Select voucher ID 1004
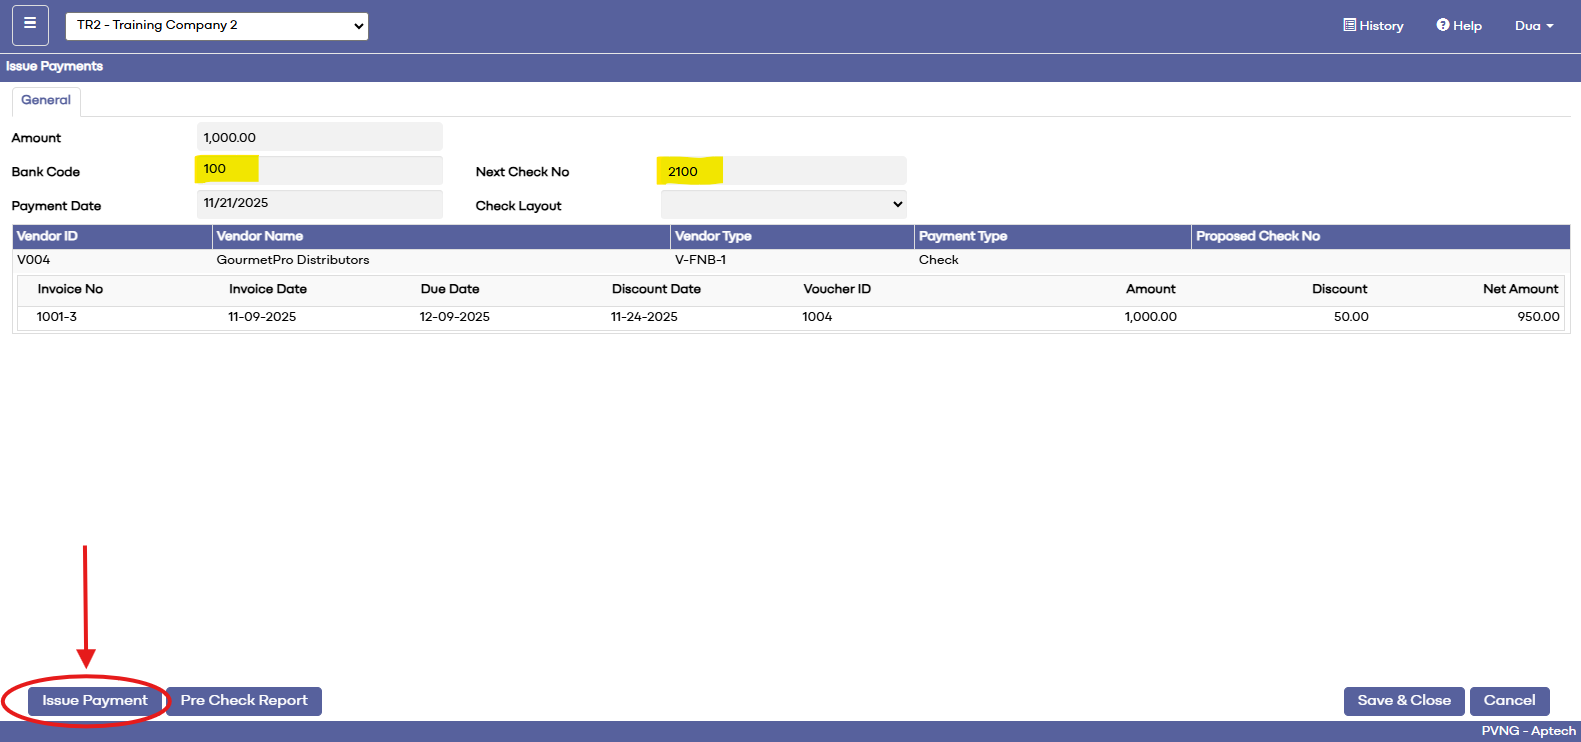Screen dimensions: 1581x742 click(817, 317)
